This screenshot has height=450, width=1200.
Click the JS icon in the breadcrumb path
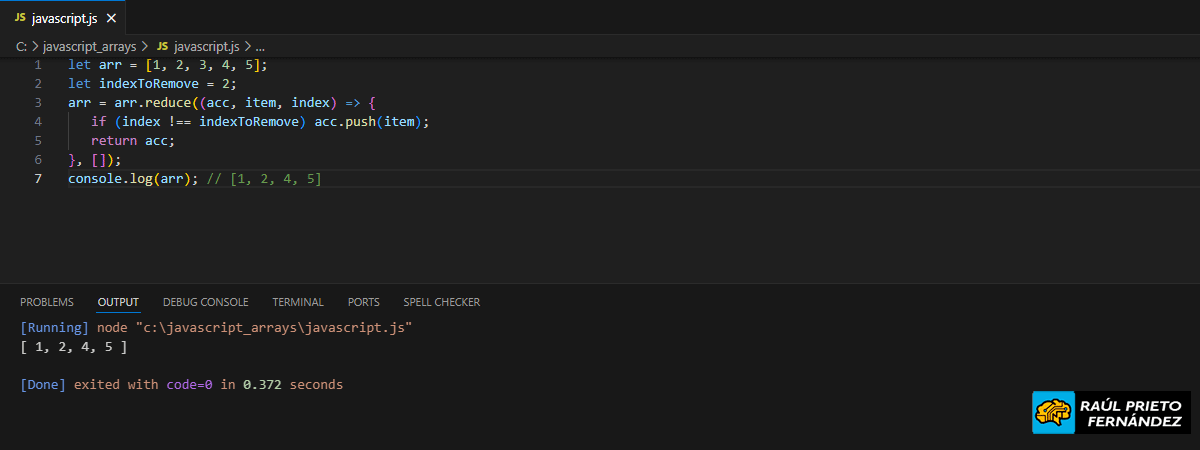[163, 47]
